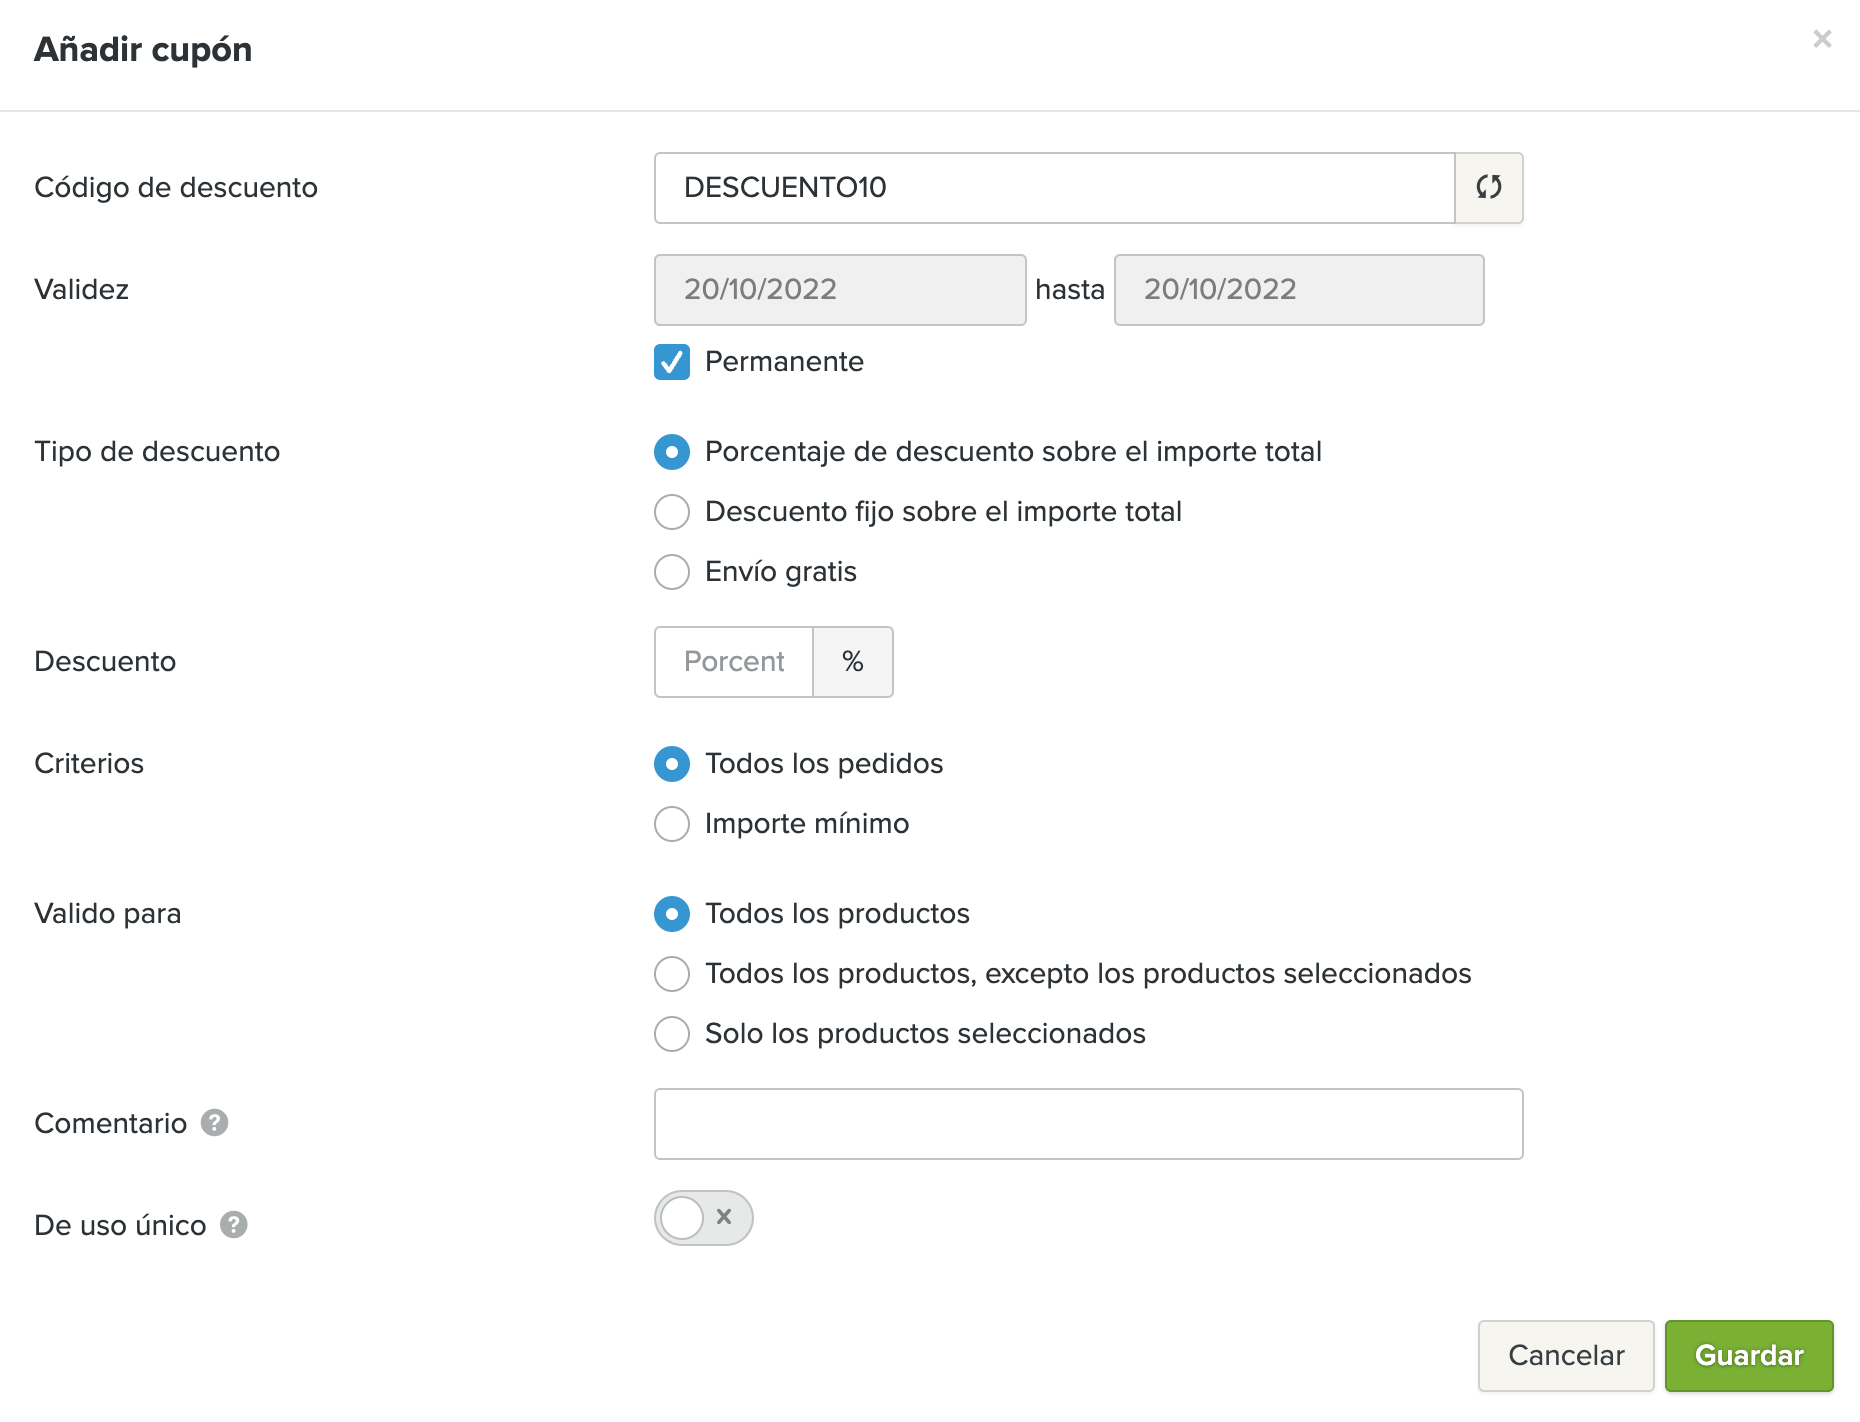Select Todos los productos, excepto los seleccionados
Image resolution: width=1860 pixels, height=1422 pixels.
tap(672, 974)
